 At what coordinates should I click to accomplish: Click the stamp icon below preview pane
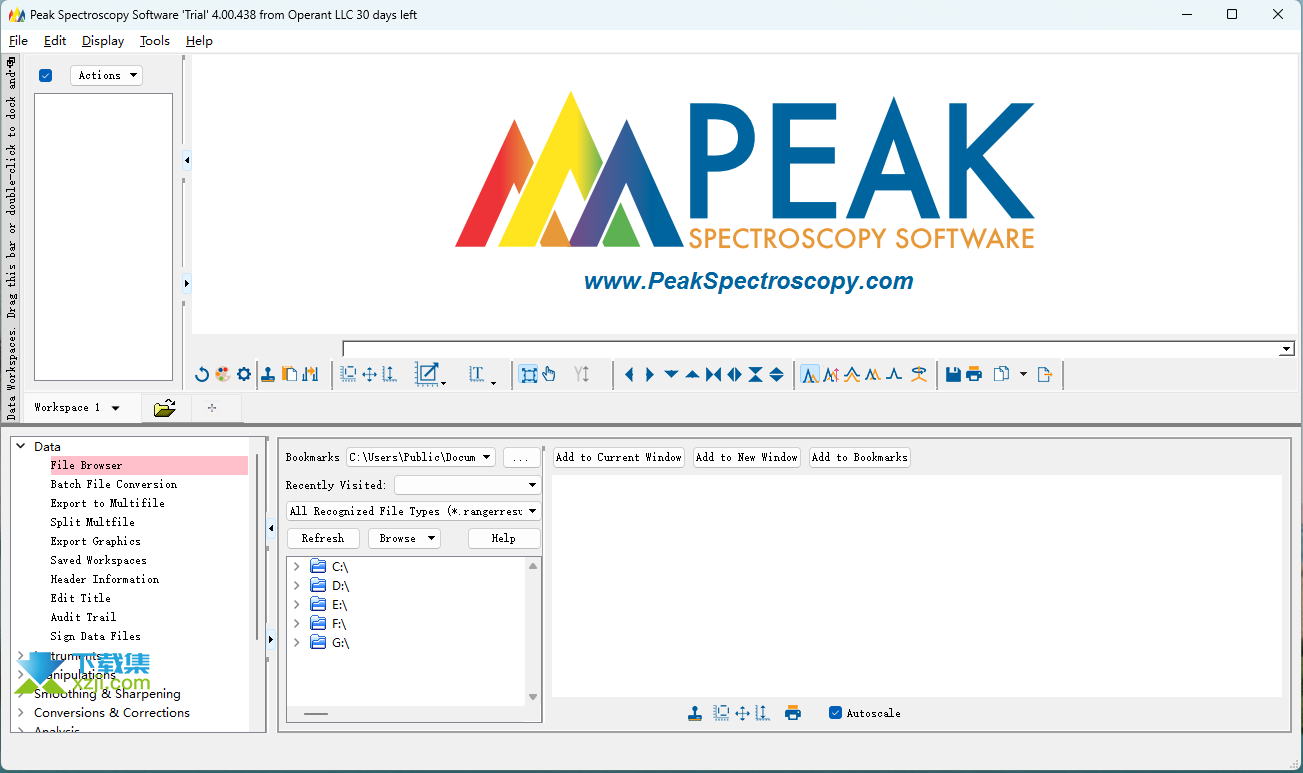click(695, 713)
